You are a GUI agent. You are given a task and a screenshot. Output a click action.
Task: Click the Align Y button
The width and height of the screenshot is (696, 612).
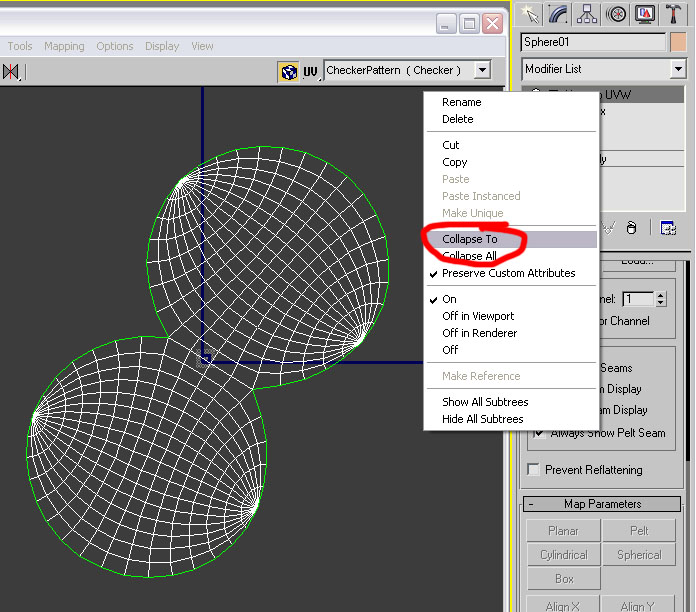tap(639, 605)
